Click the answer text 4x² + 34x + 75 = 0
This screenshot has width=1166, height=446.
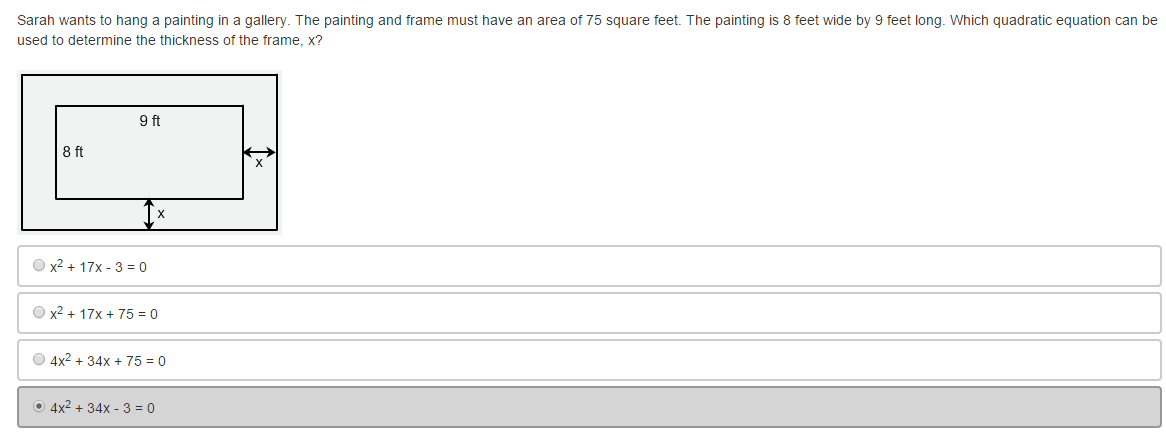pos(108,361)
